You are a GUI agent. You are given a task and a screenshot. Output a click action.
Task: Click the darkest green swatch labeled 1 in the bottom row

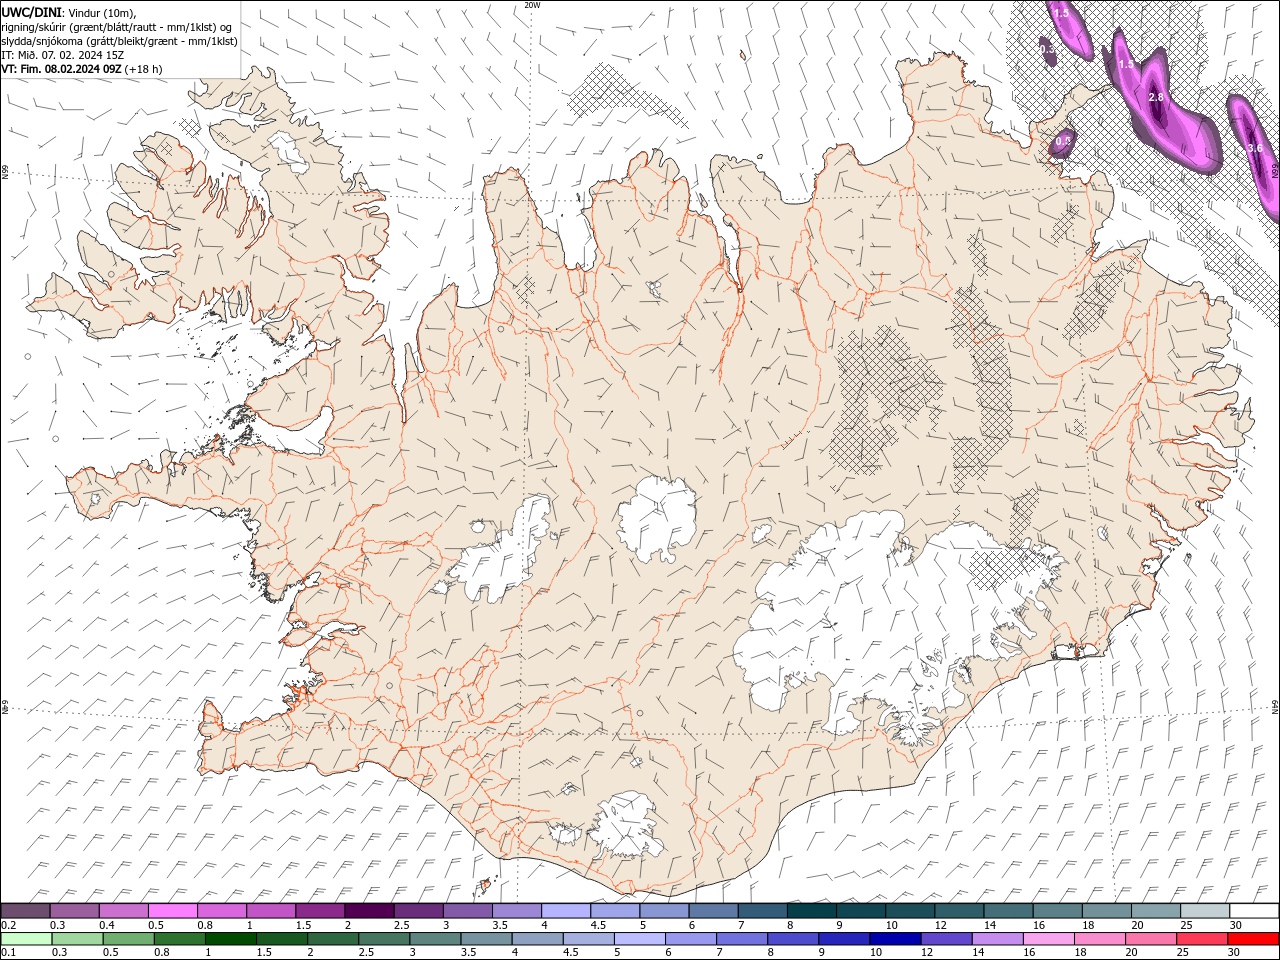[232, 939]
